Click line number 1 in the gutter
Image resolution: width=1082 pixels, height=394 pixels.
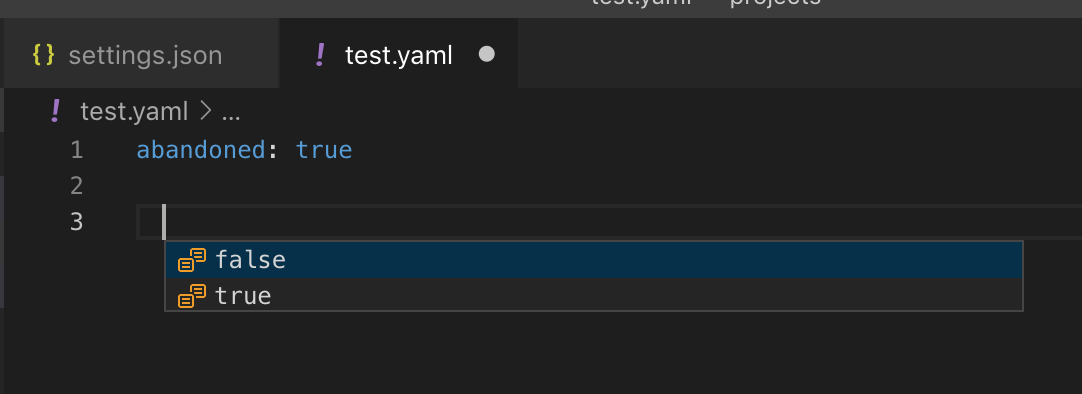click(77, 150)
